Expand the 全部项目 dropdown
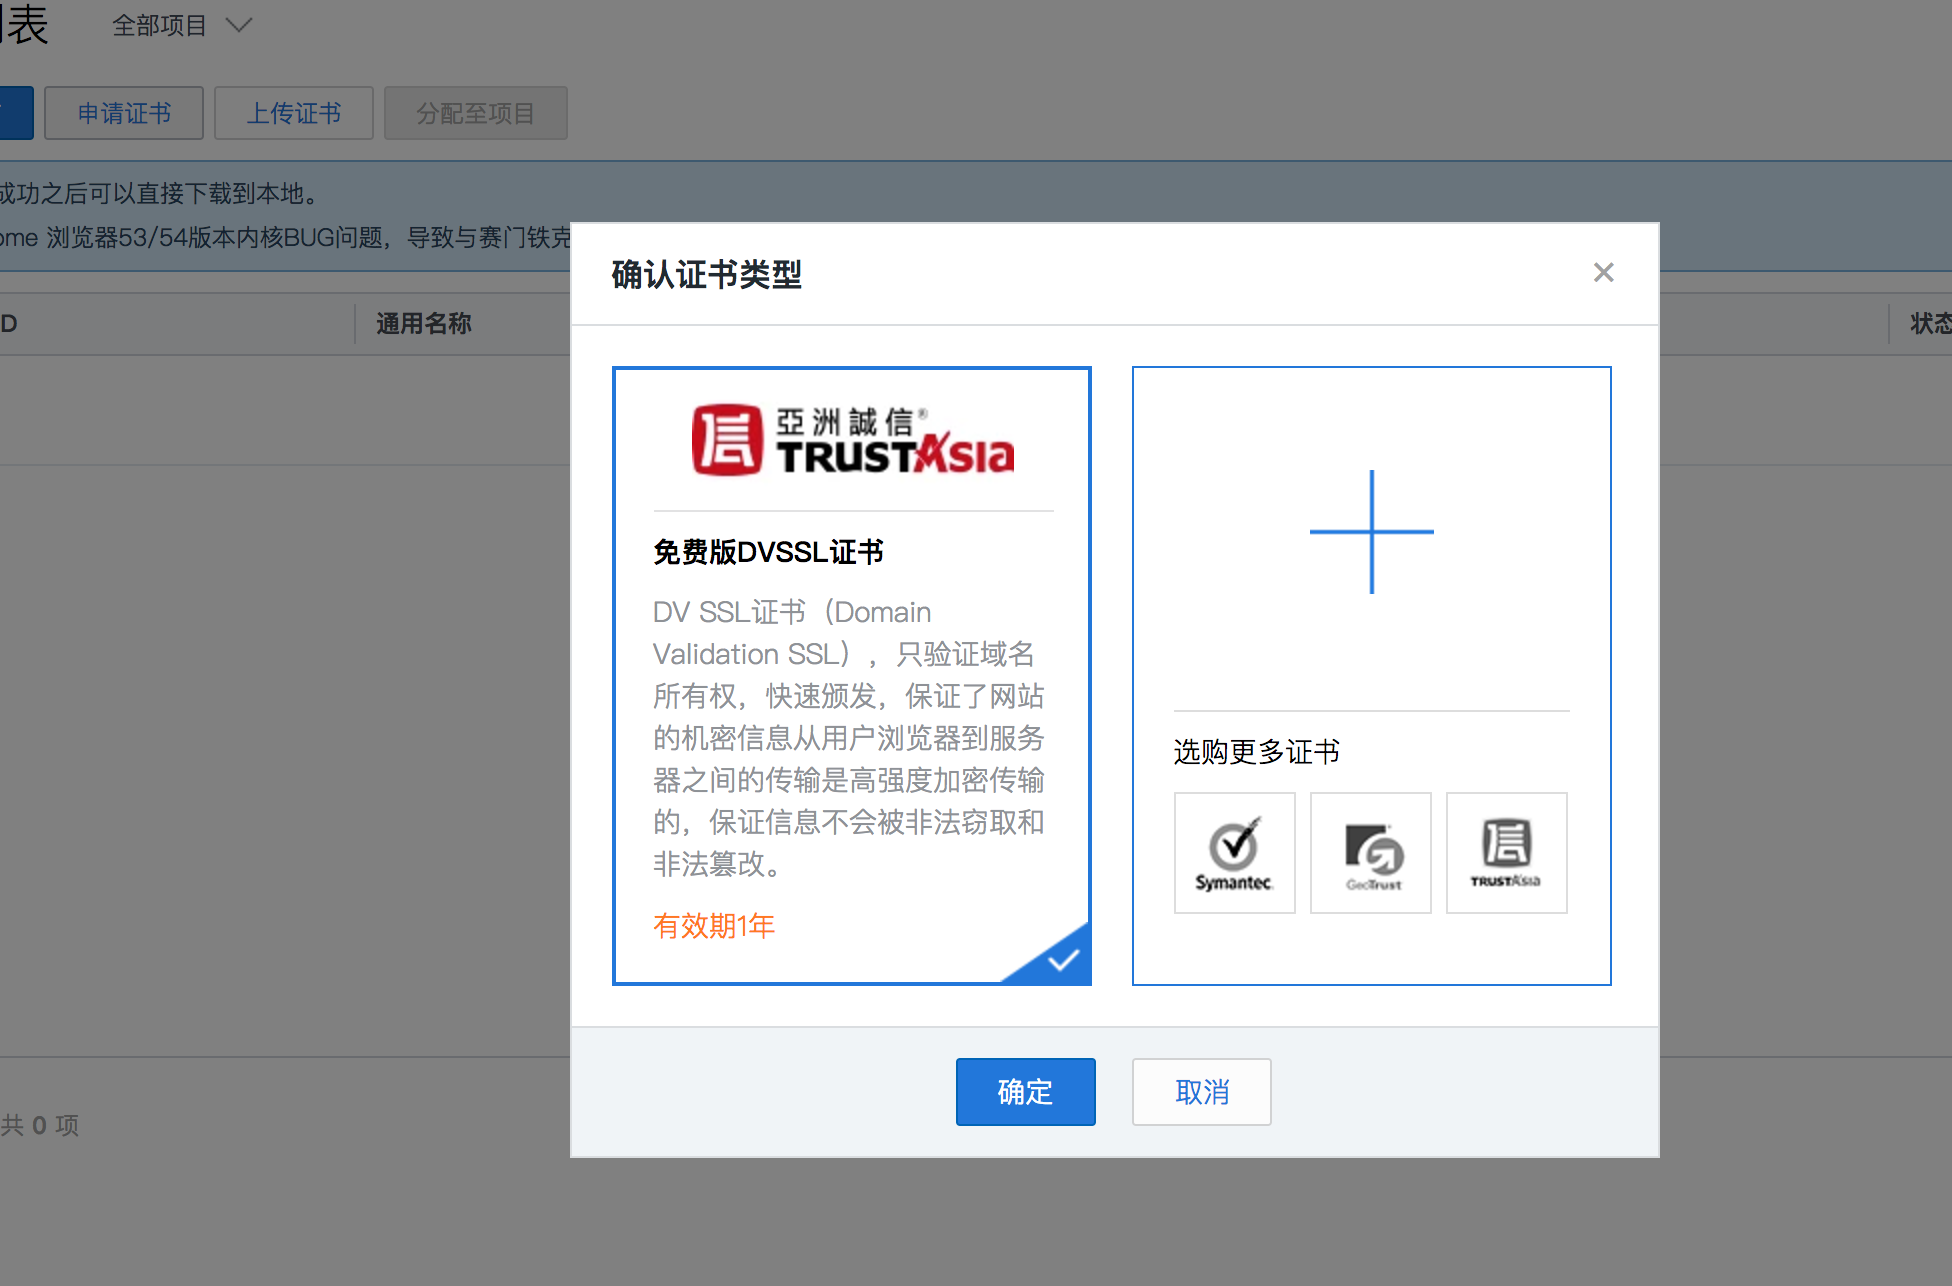This screenshot has height=1286, width=1952. pos(181,25)
